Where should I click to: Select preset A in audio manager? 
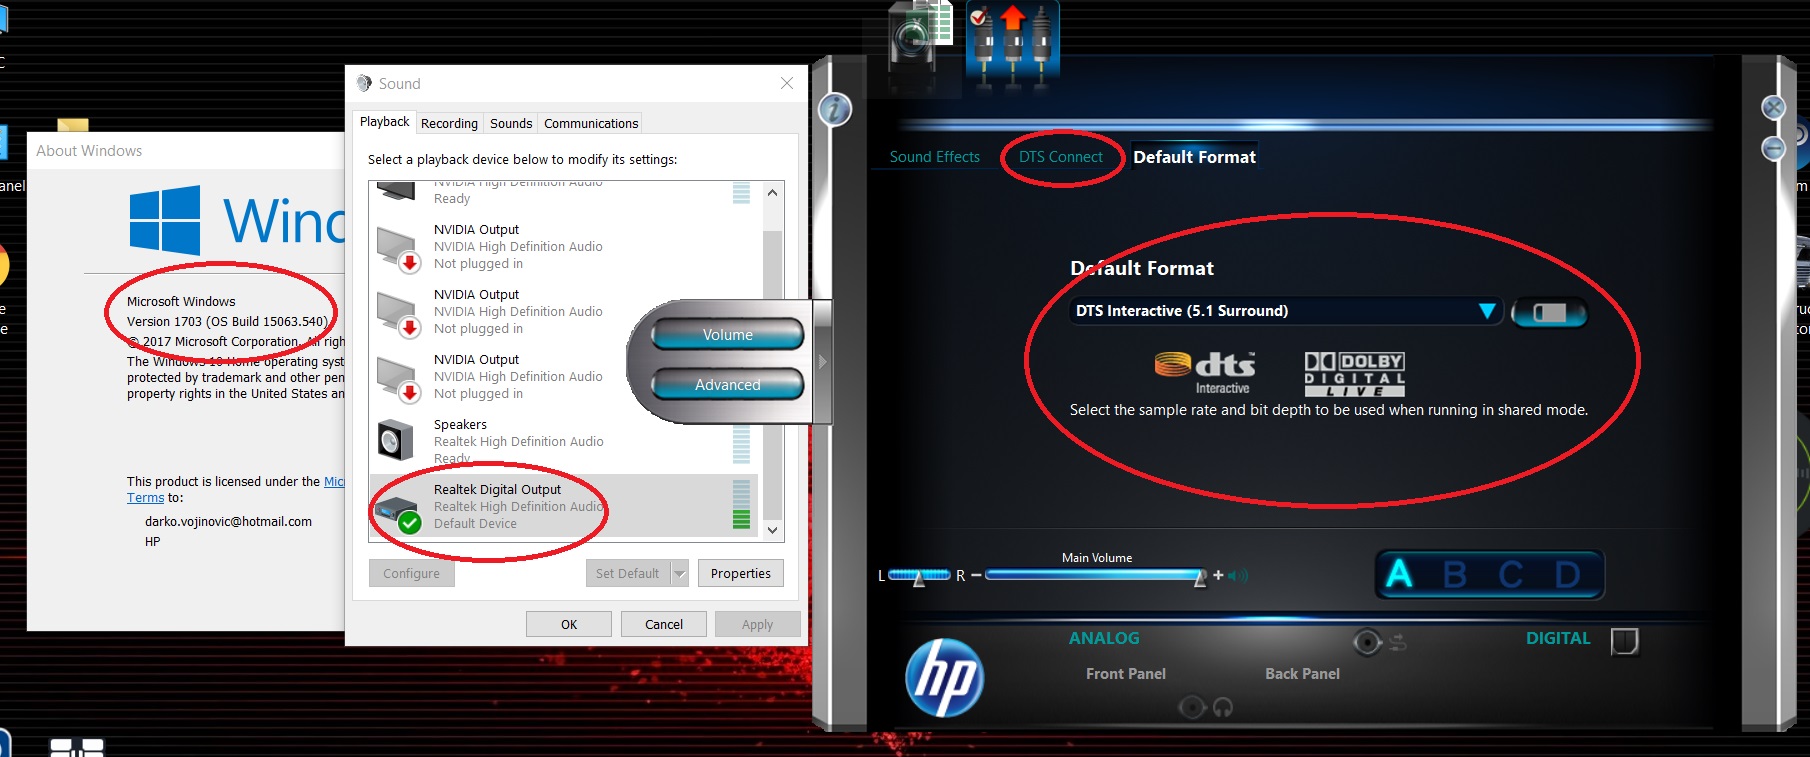coord(1399,574)
